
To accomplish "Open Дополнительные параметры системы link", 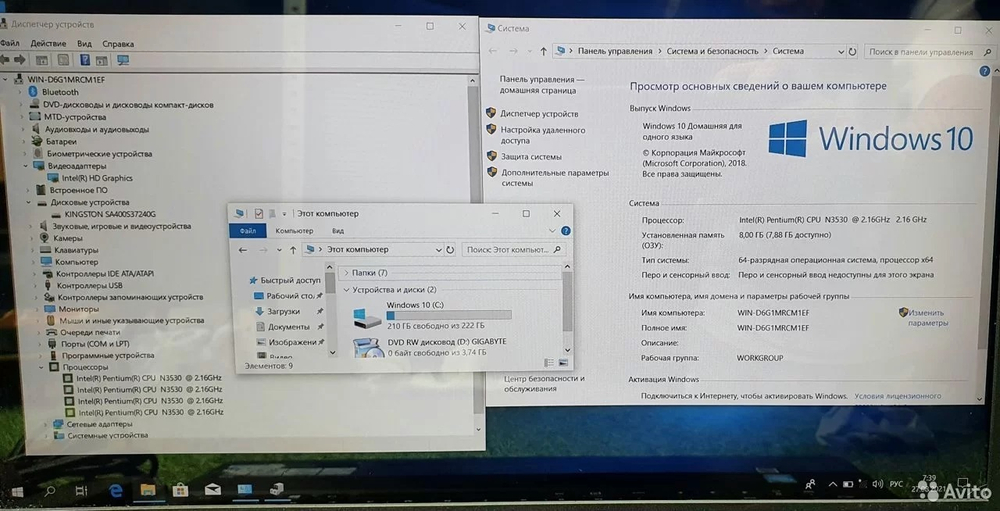I will (x=555, y=177).
